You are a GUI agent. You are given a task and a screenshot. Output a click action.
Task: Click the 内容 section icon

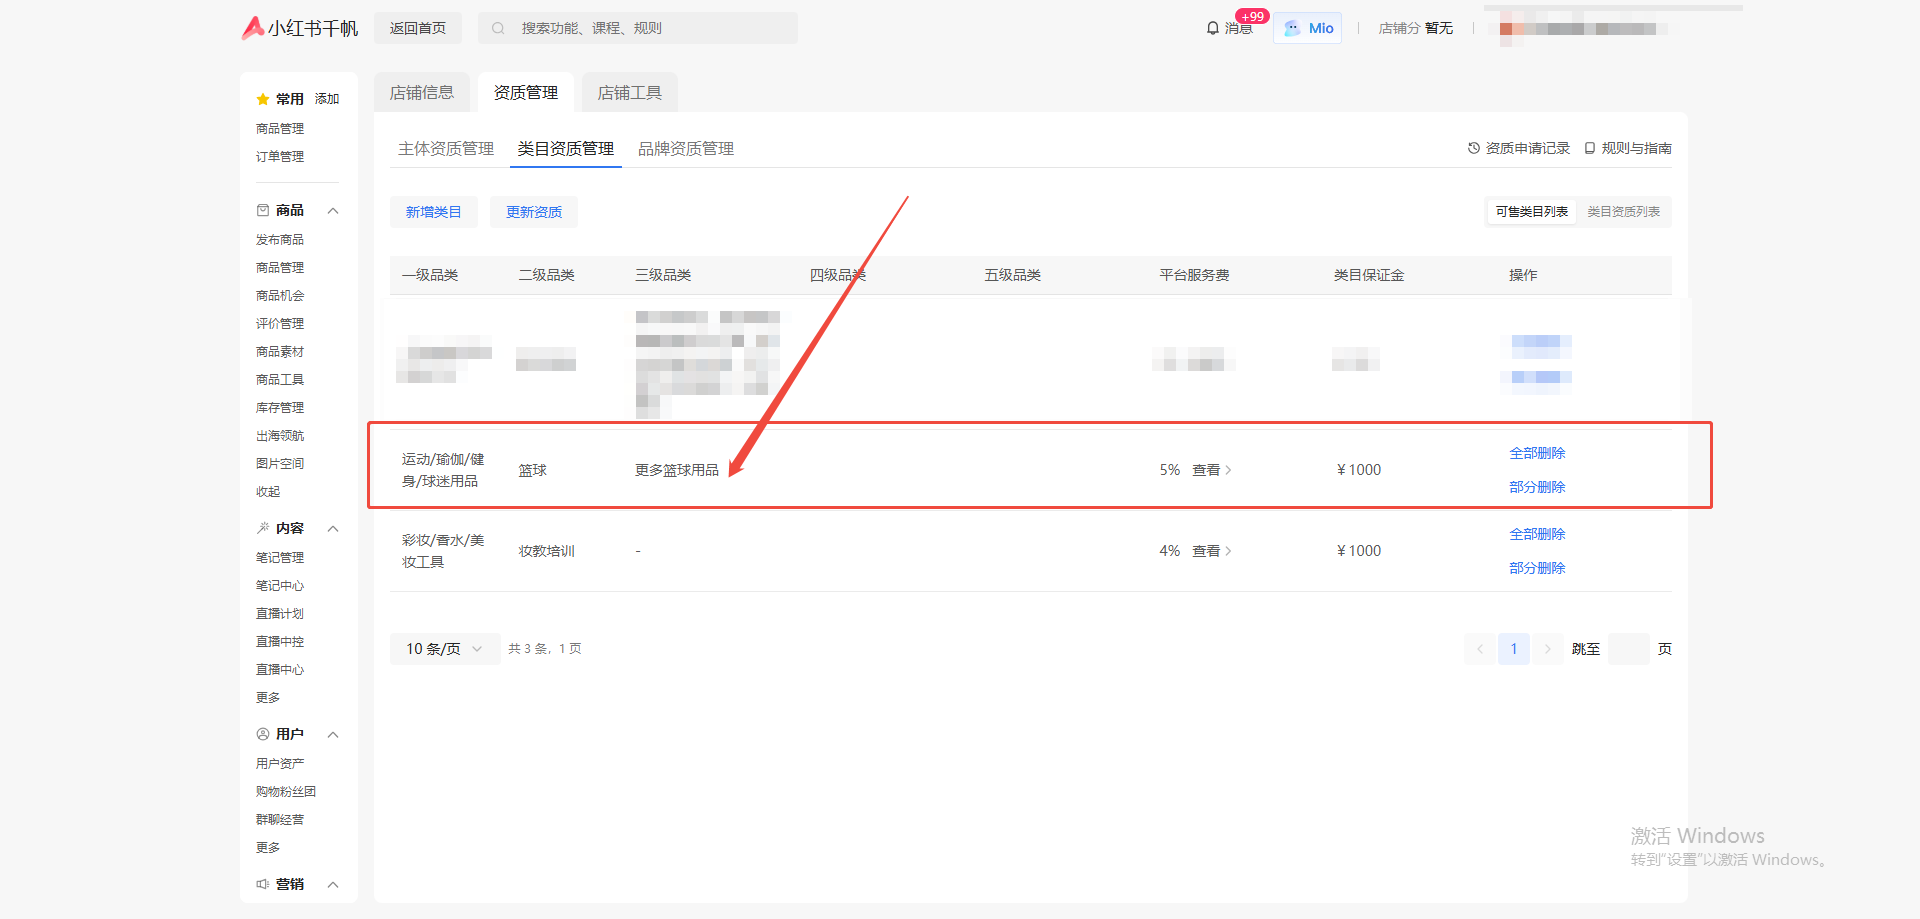click(263, 528)
